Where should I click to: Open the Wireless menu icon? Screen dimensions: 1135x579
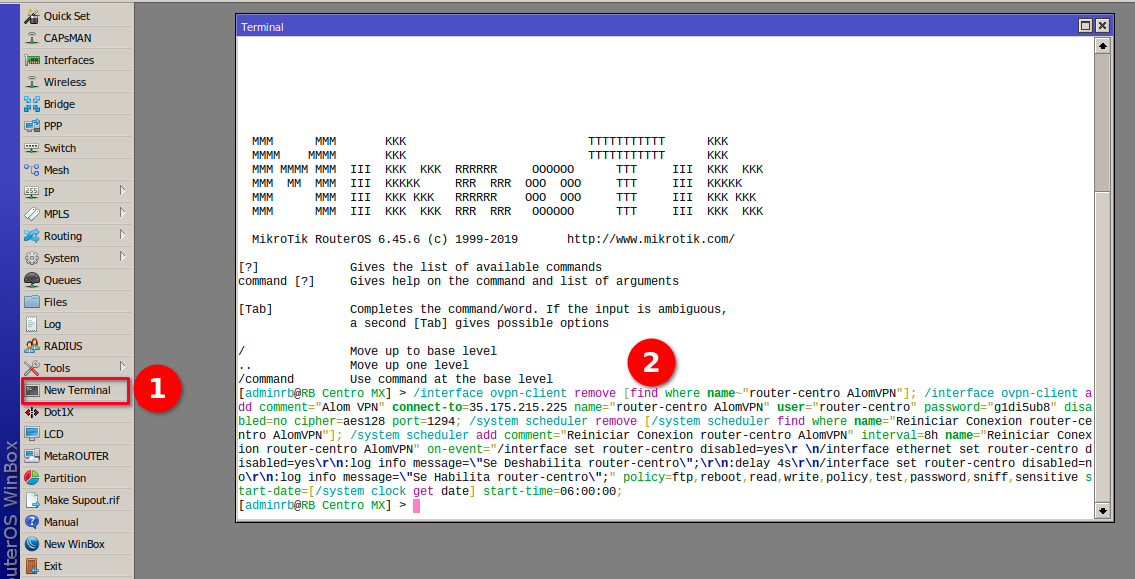pos(32,82)
